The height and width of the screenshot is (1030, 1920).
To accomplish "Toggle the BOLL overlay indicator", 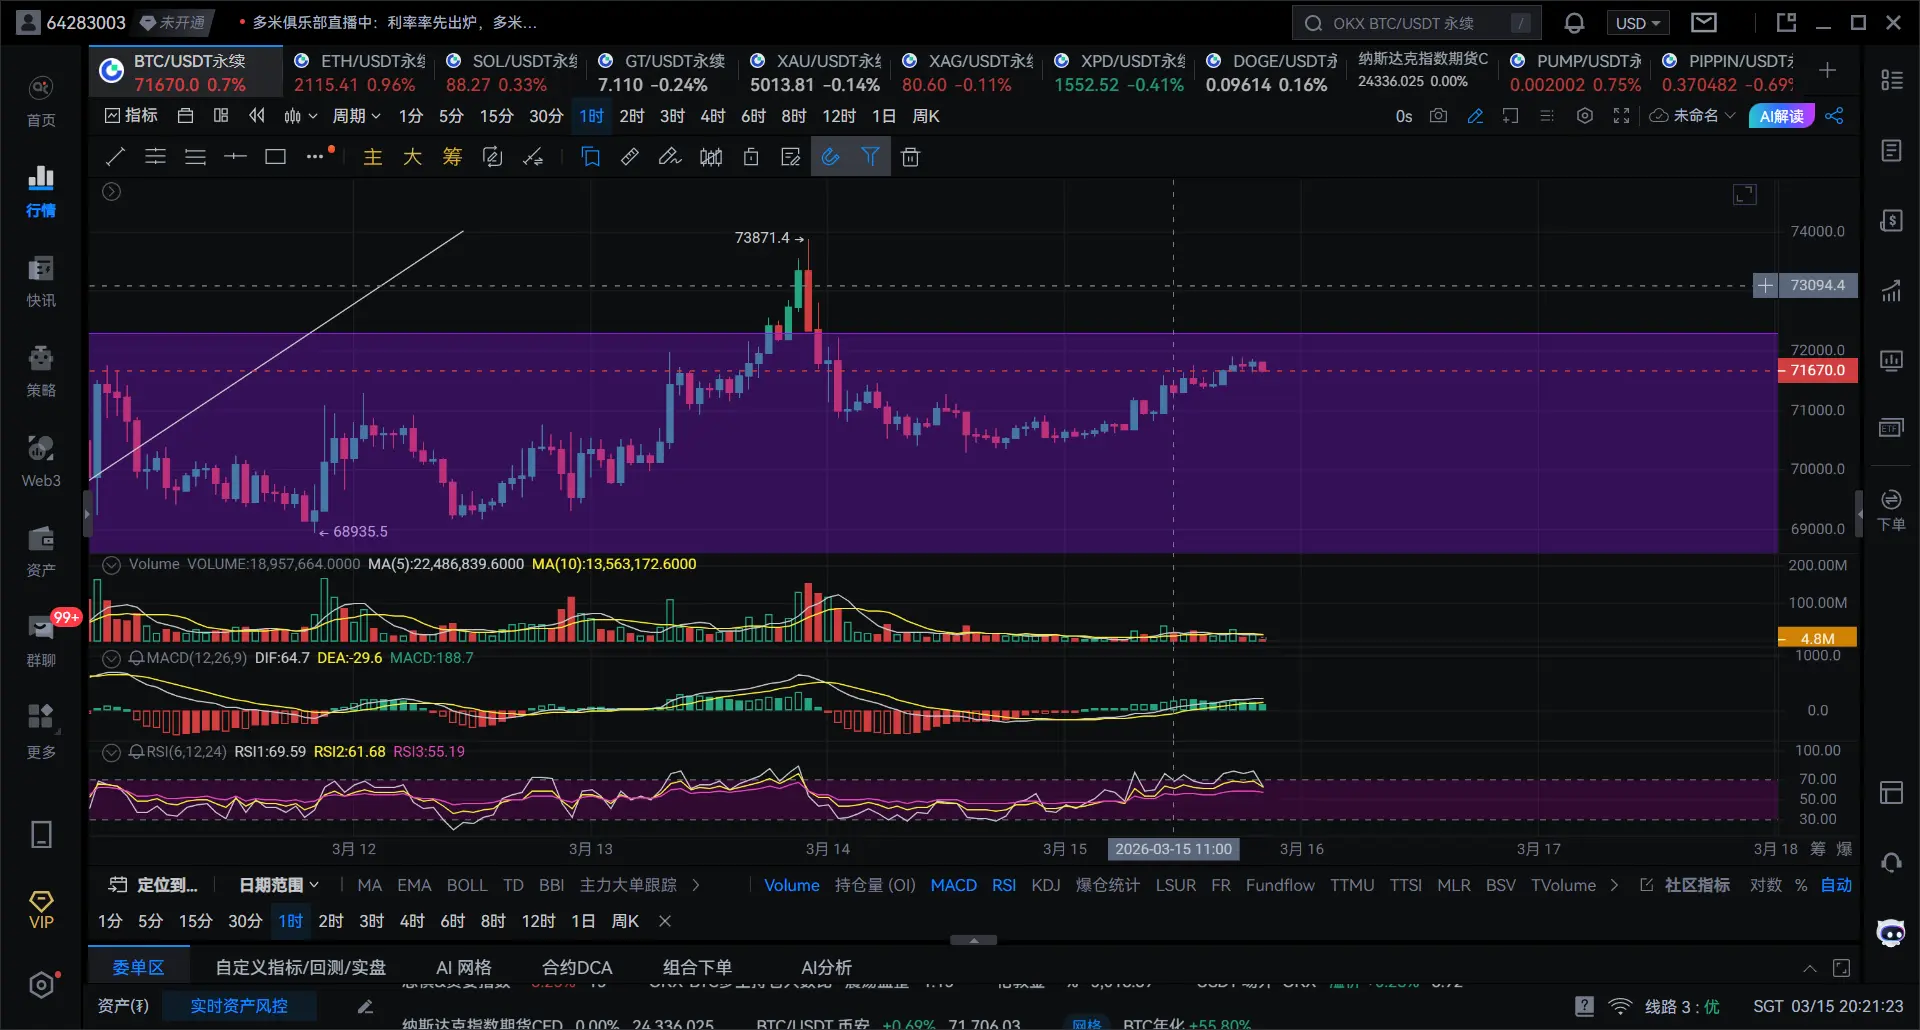I will (467, 885).
